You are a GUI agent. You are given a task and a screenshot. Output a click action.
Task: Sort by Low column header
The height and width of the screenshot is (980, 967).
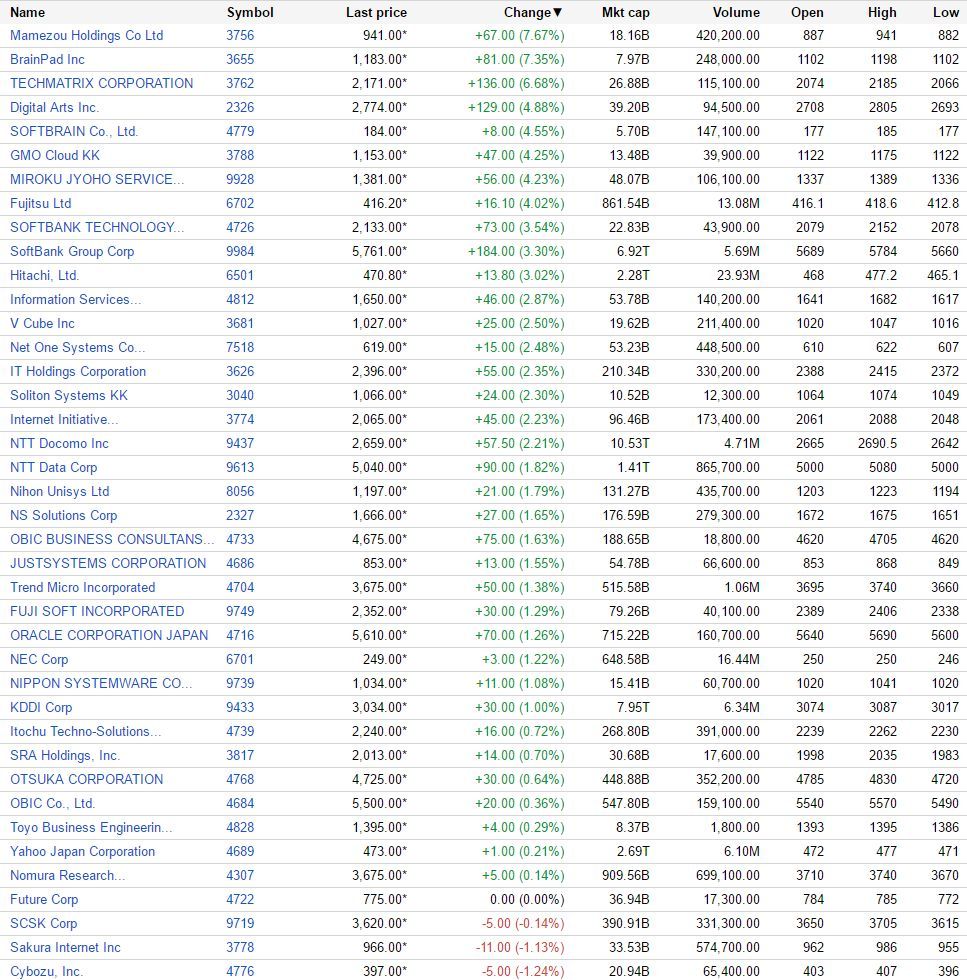[x=946, y=12]
